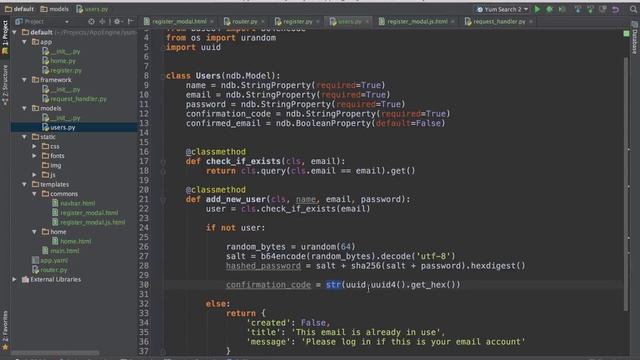Select navbar.html in commons
The height and width of the screenshot is (360, 640).
click(73, 203)
